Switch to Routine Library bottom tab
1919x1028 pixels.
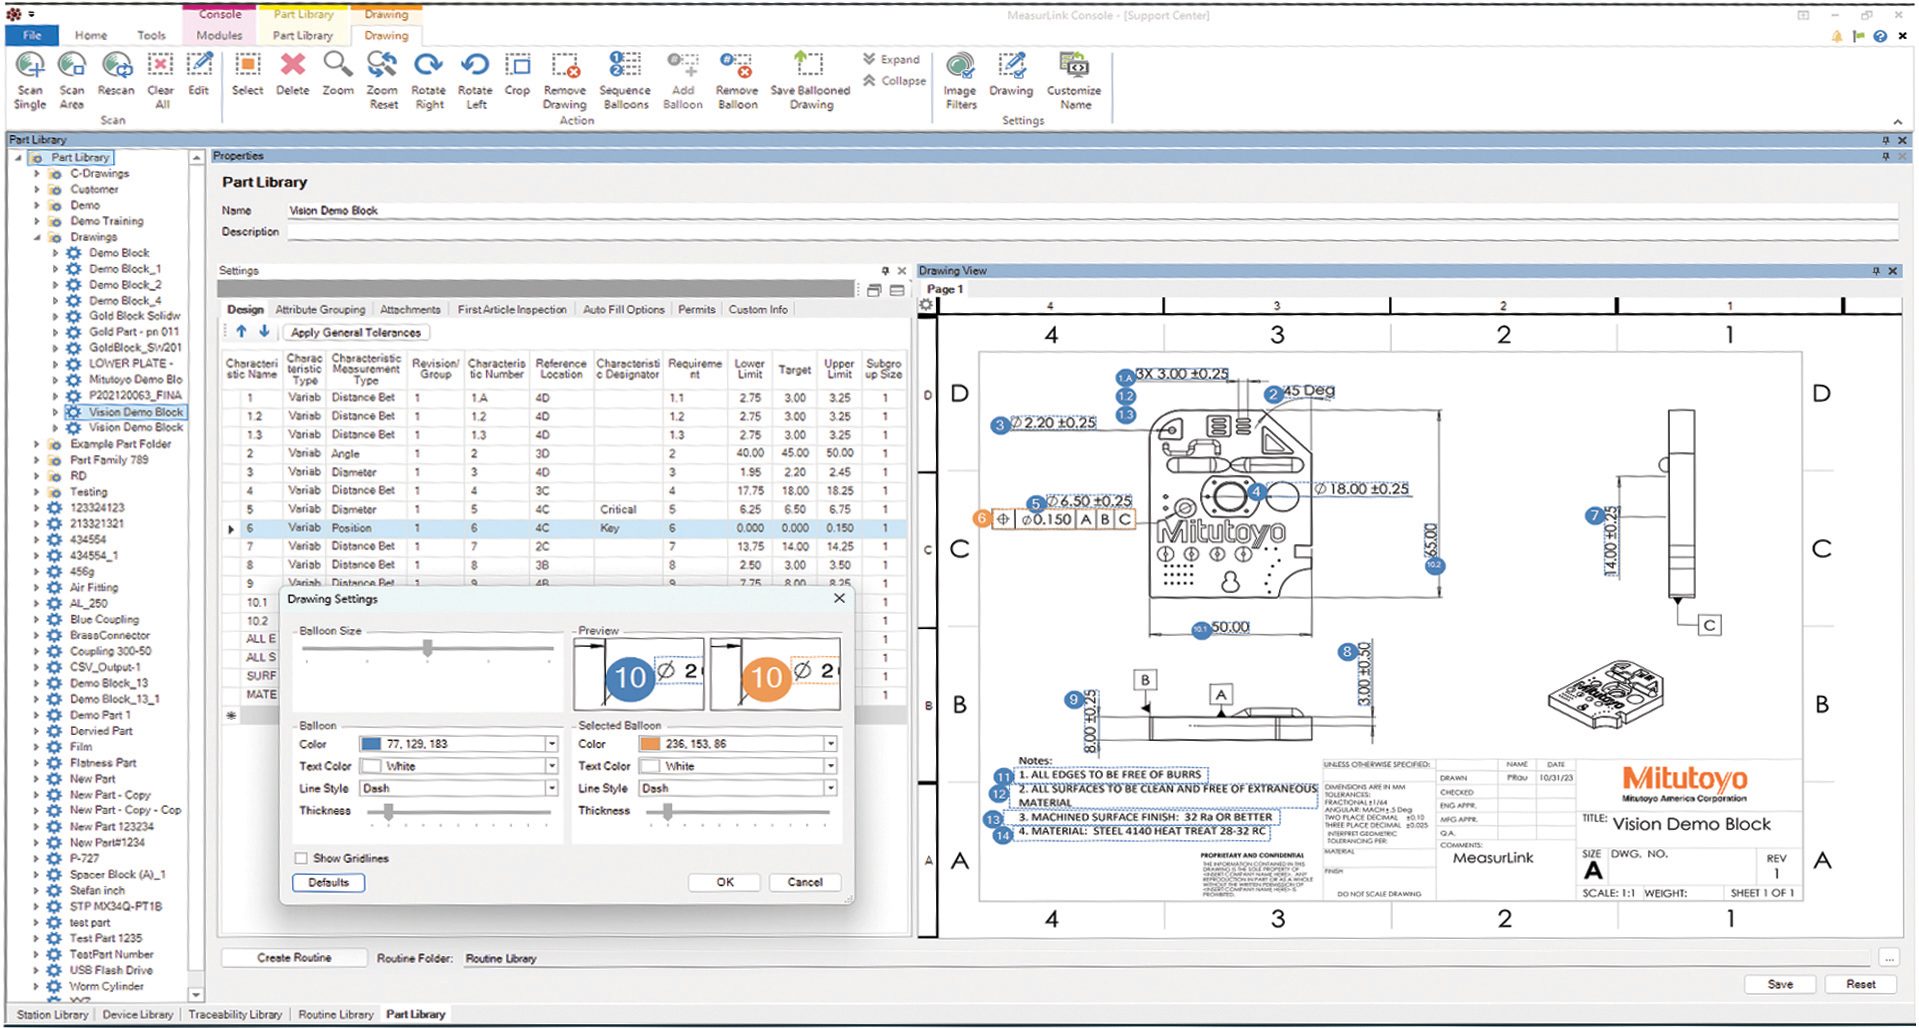tap(336, 1014)
